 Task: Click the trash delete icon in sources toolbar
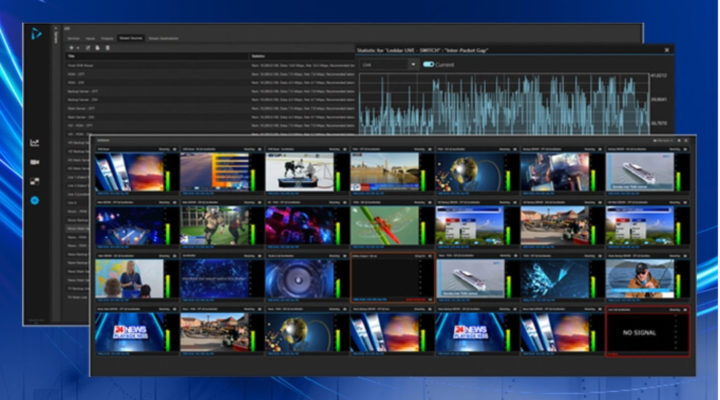coord(107,48)
